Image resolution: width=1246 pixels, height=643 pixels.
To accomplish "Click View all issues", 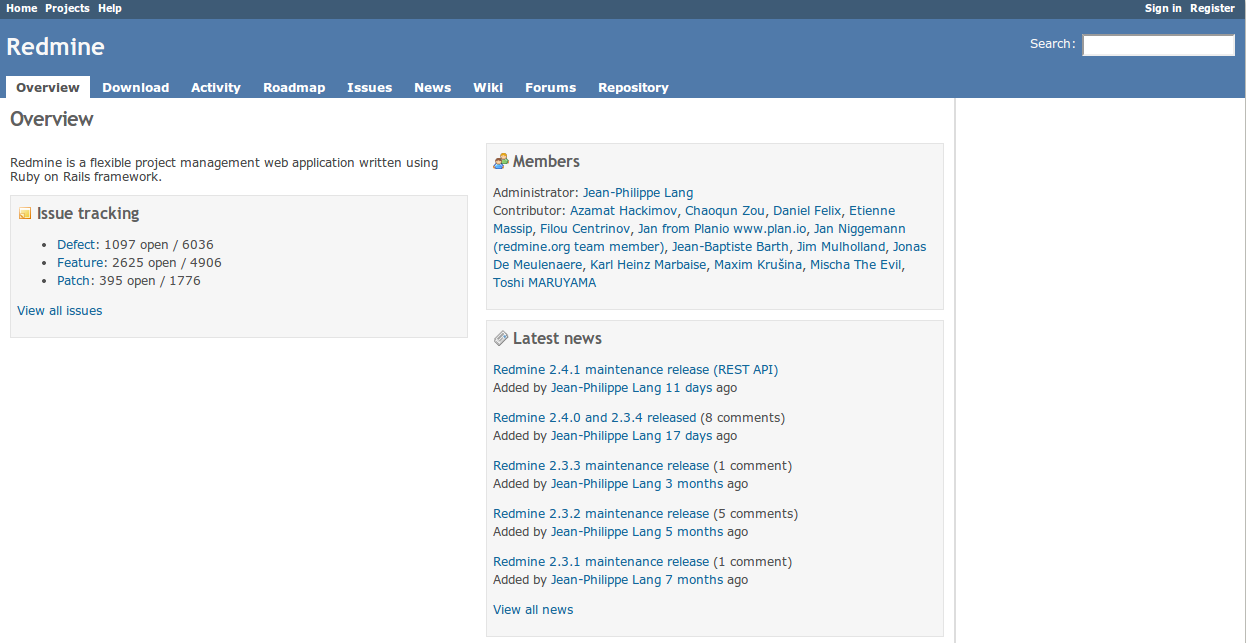I will coord(60,311).
